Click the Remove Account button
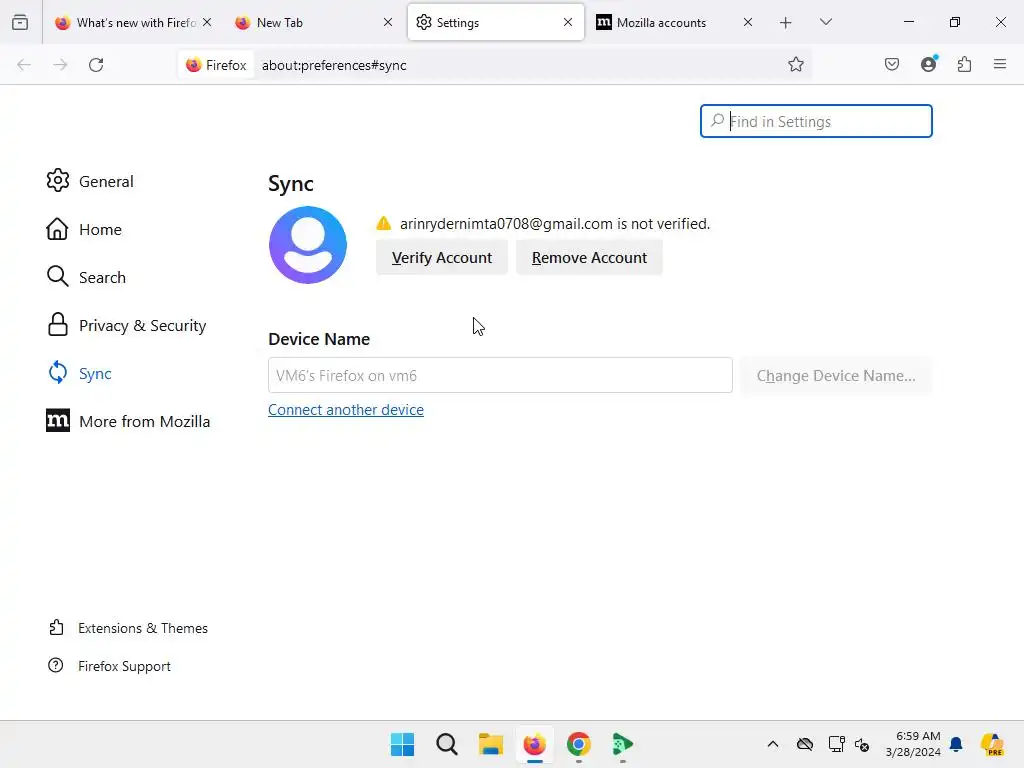 point(589,257)
